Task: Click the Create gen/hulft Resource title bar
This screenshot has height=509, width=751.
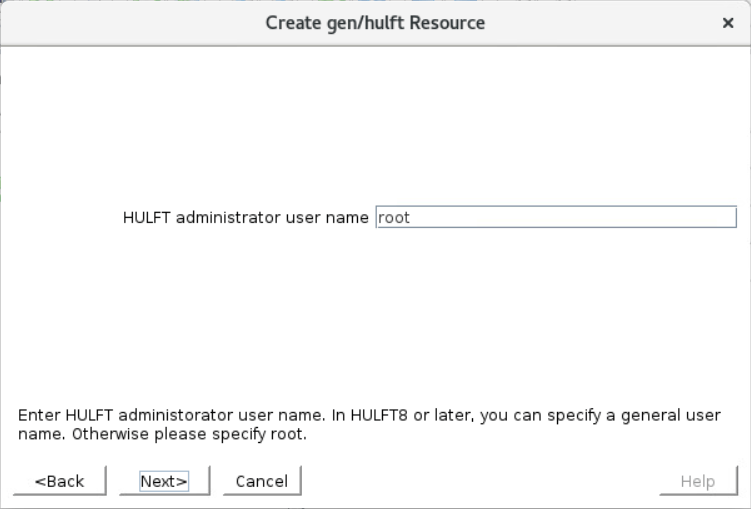Action: click(375, 23)
